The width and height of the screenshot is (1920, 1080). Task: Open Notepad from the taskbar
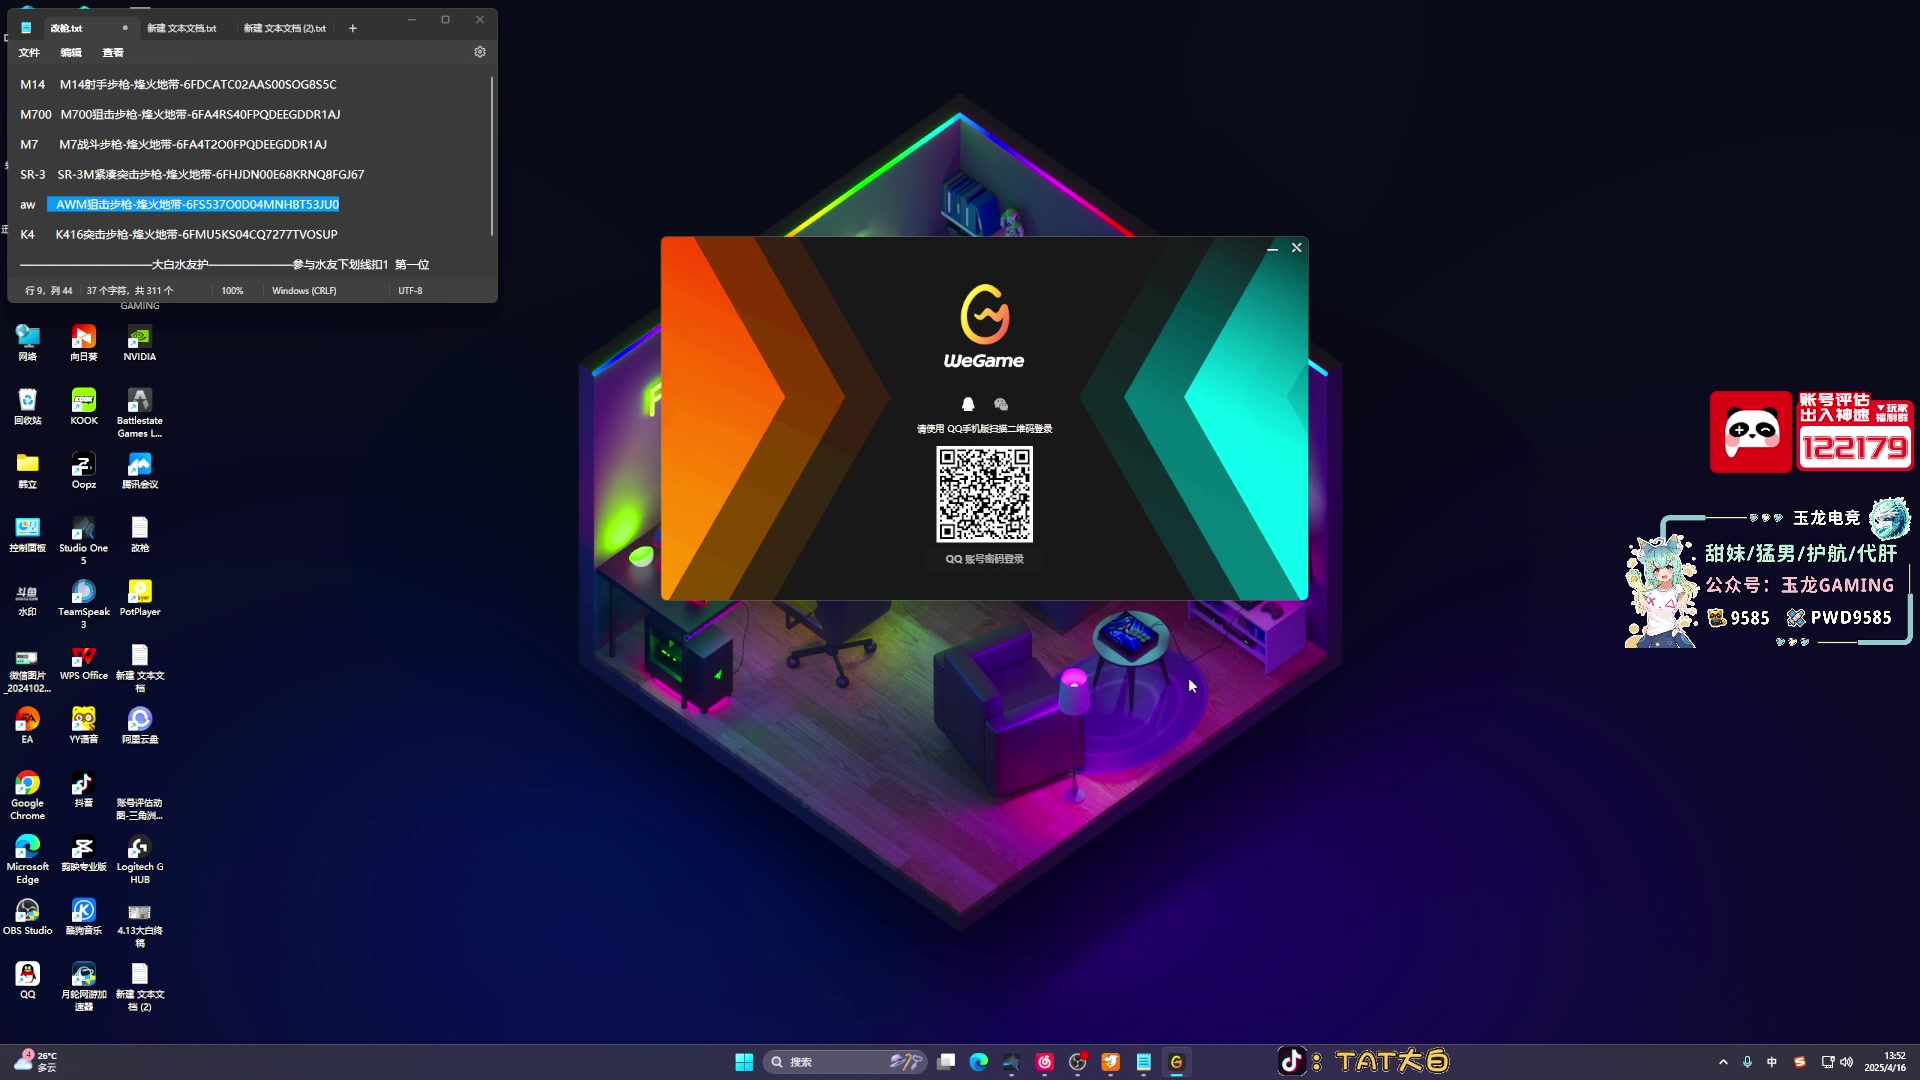coord(1144,1062)
